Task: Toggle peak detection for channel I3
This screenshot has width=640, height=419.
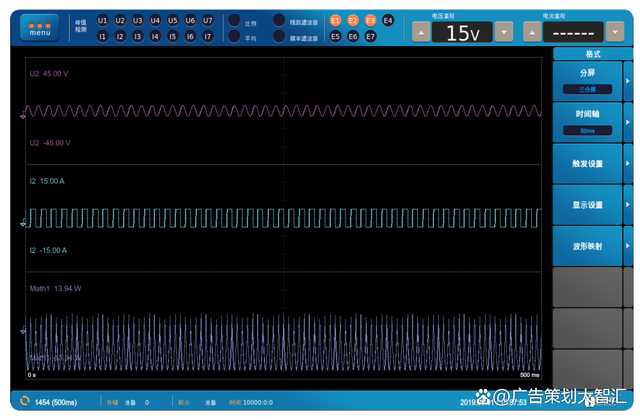Action: click(x=138, y=36)
